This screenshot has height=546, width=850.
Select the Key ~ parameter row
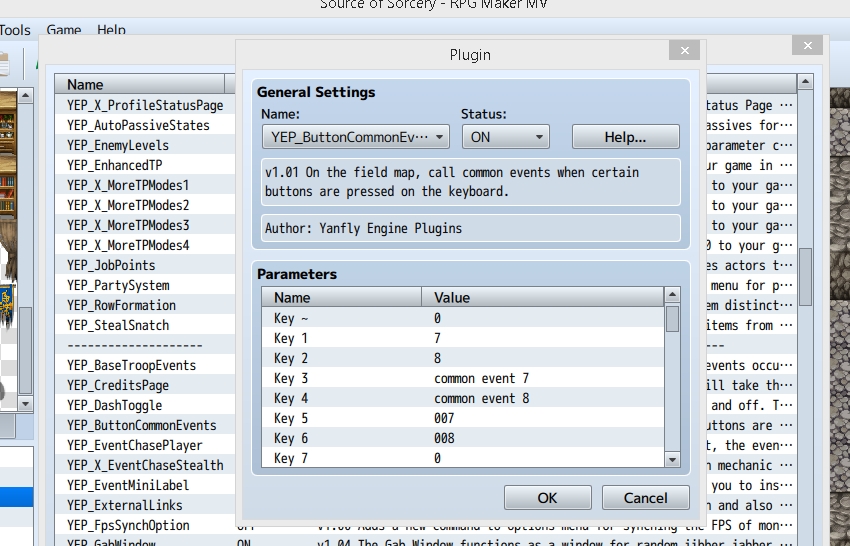(x=462, y=318)
